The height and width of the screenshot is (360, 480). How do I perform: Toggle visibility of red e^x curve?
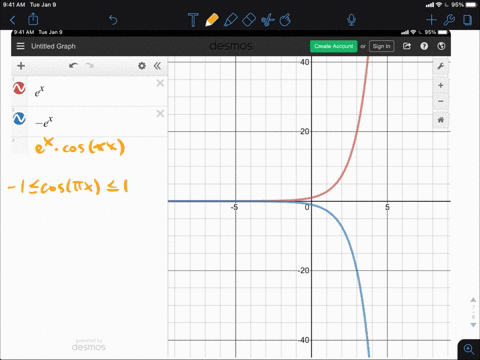[x=19, y=88]
